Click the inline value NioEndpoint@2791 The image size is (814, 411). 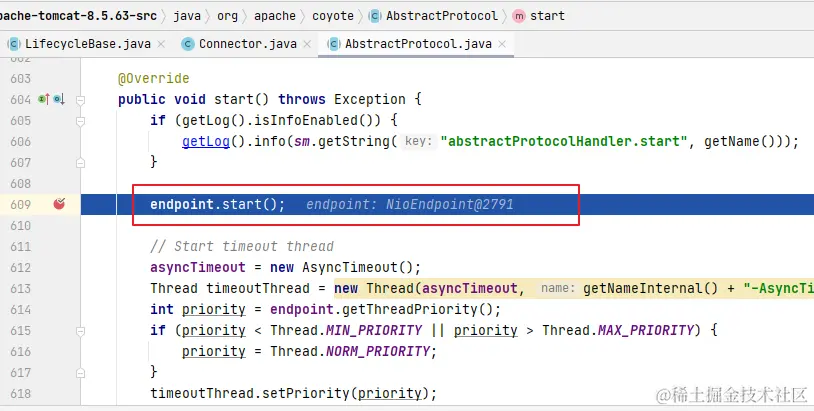450,204
